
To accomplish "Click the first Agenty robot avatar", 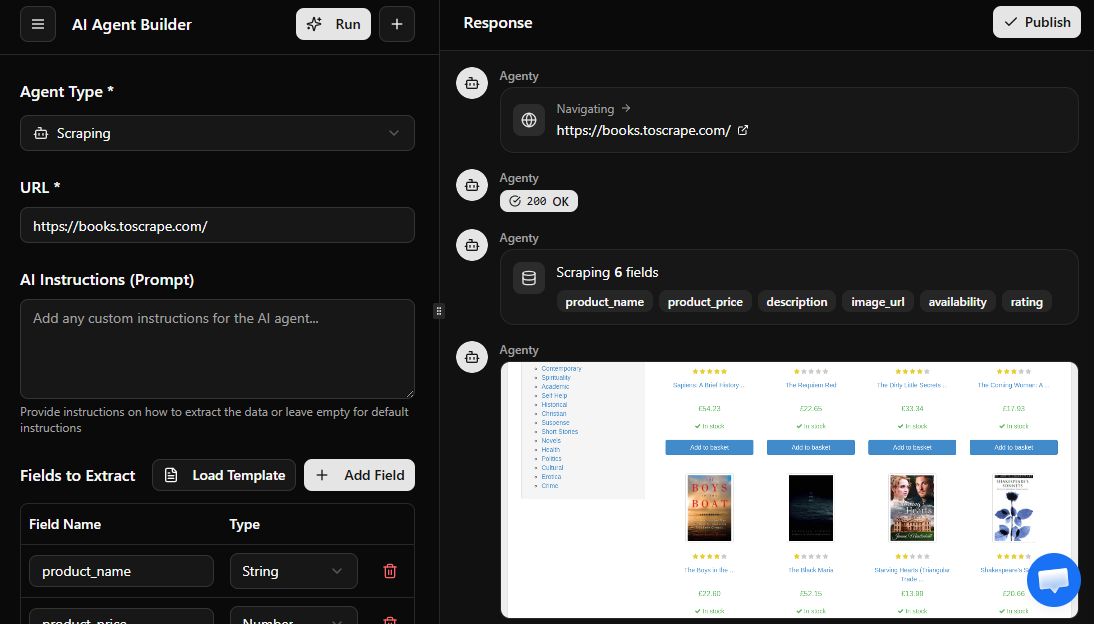I will (x=472, y=83).
